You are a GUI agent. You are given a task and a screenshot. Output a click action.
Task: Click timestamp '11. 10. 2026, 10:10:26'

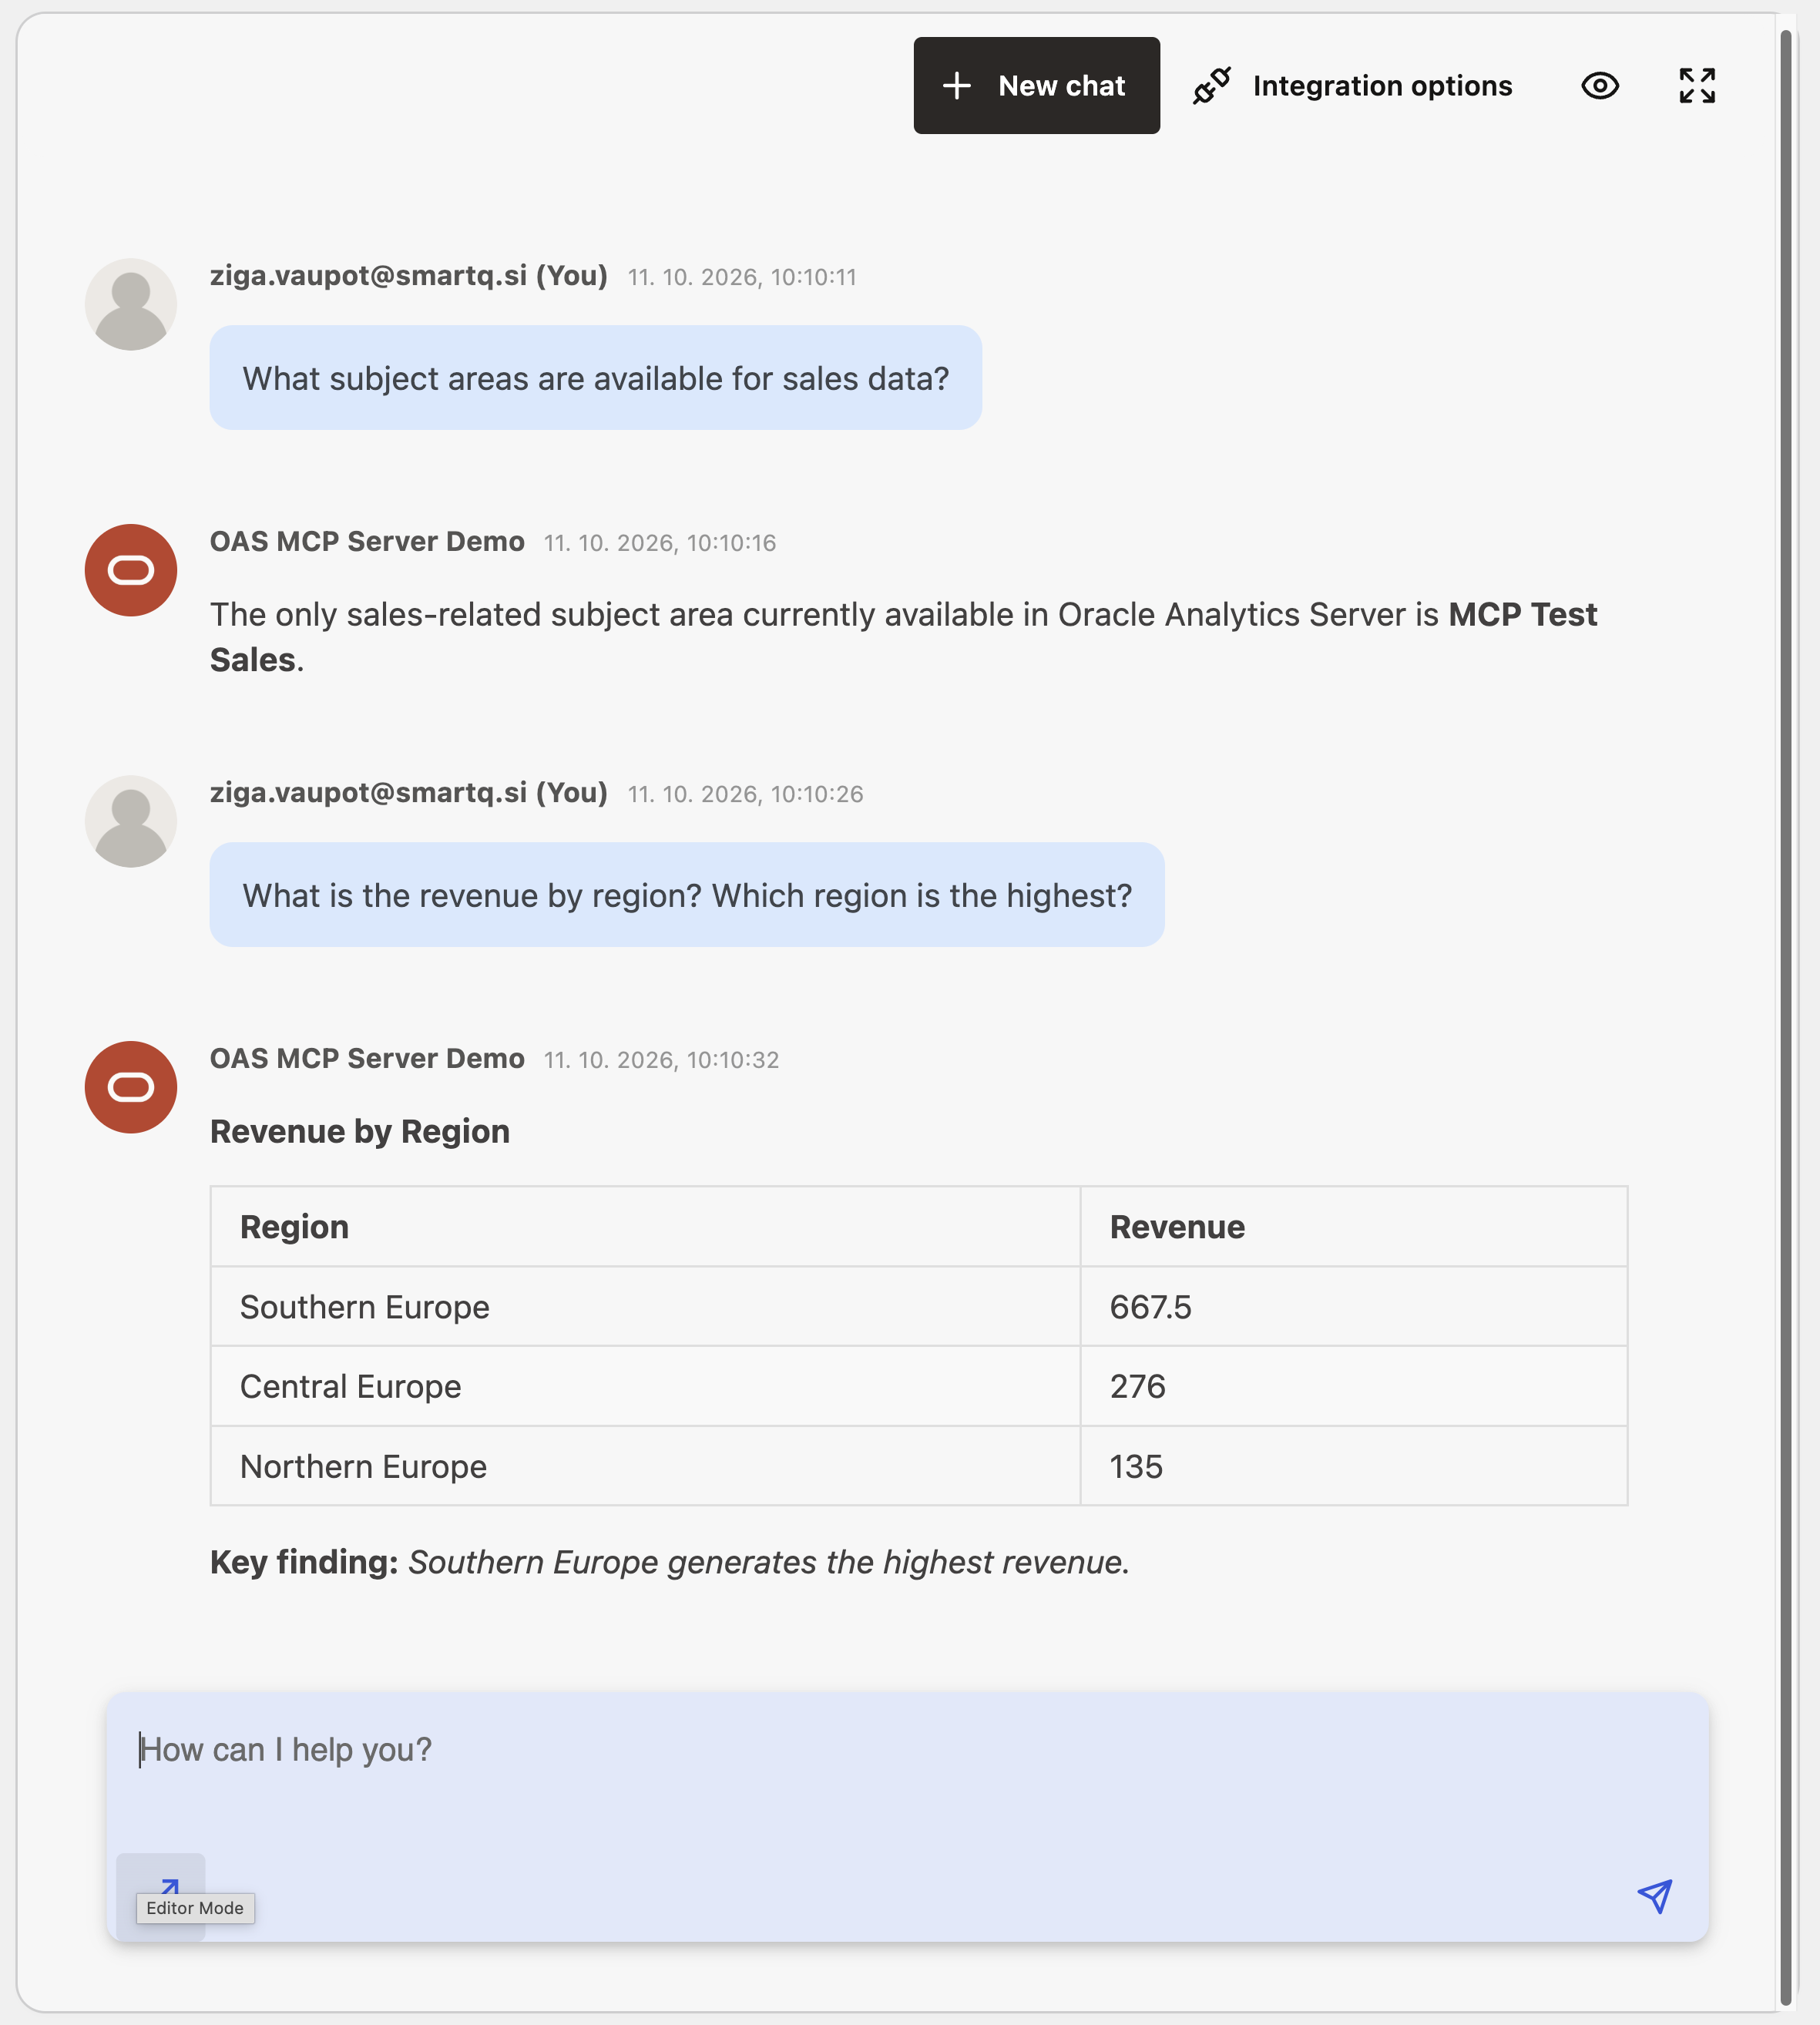(x=745, y=794)
